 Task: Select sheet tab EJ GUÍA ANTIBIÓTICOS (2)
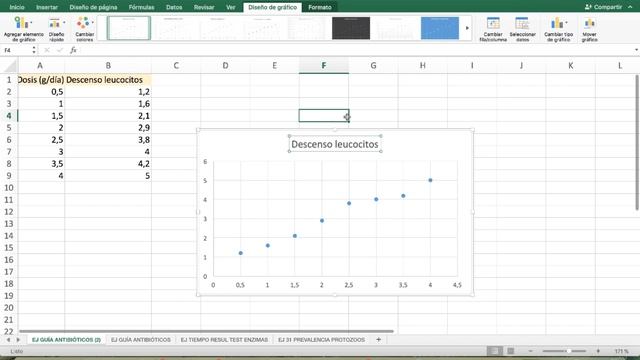66,340
